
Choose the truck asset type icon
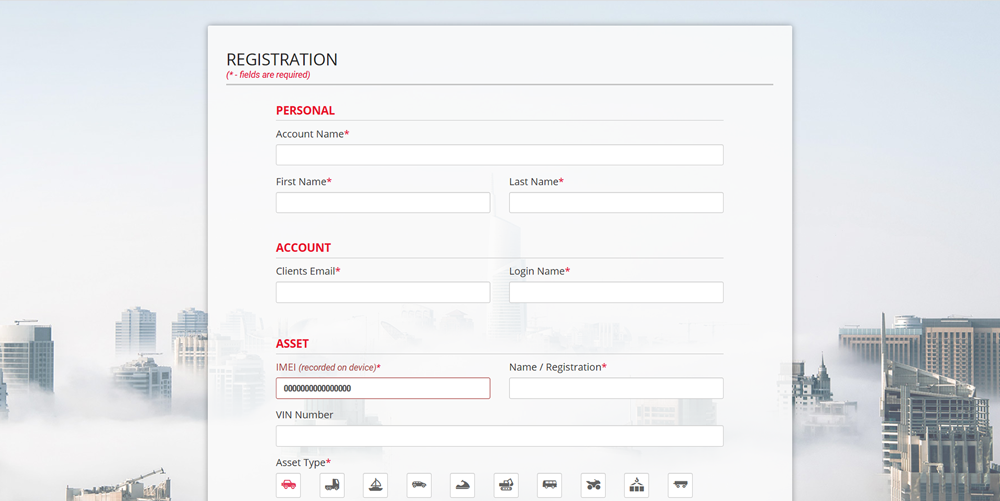332,485
